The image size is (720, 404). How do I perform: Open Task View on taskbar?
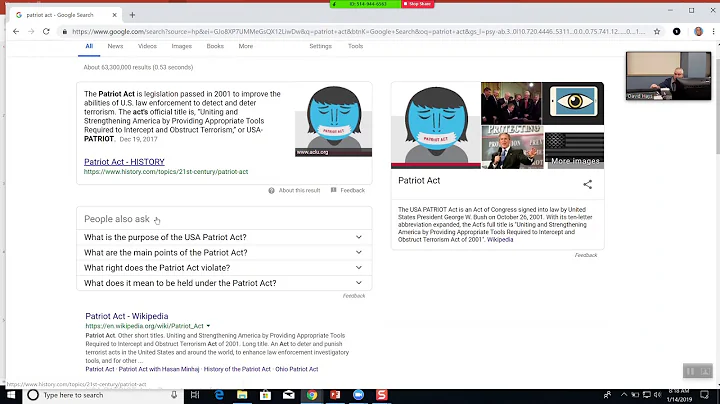tap(195, 395)
